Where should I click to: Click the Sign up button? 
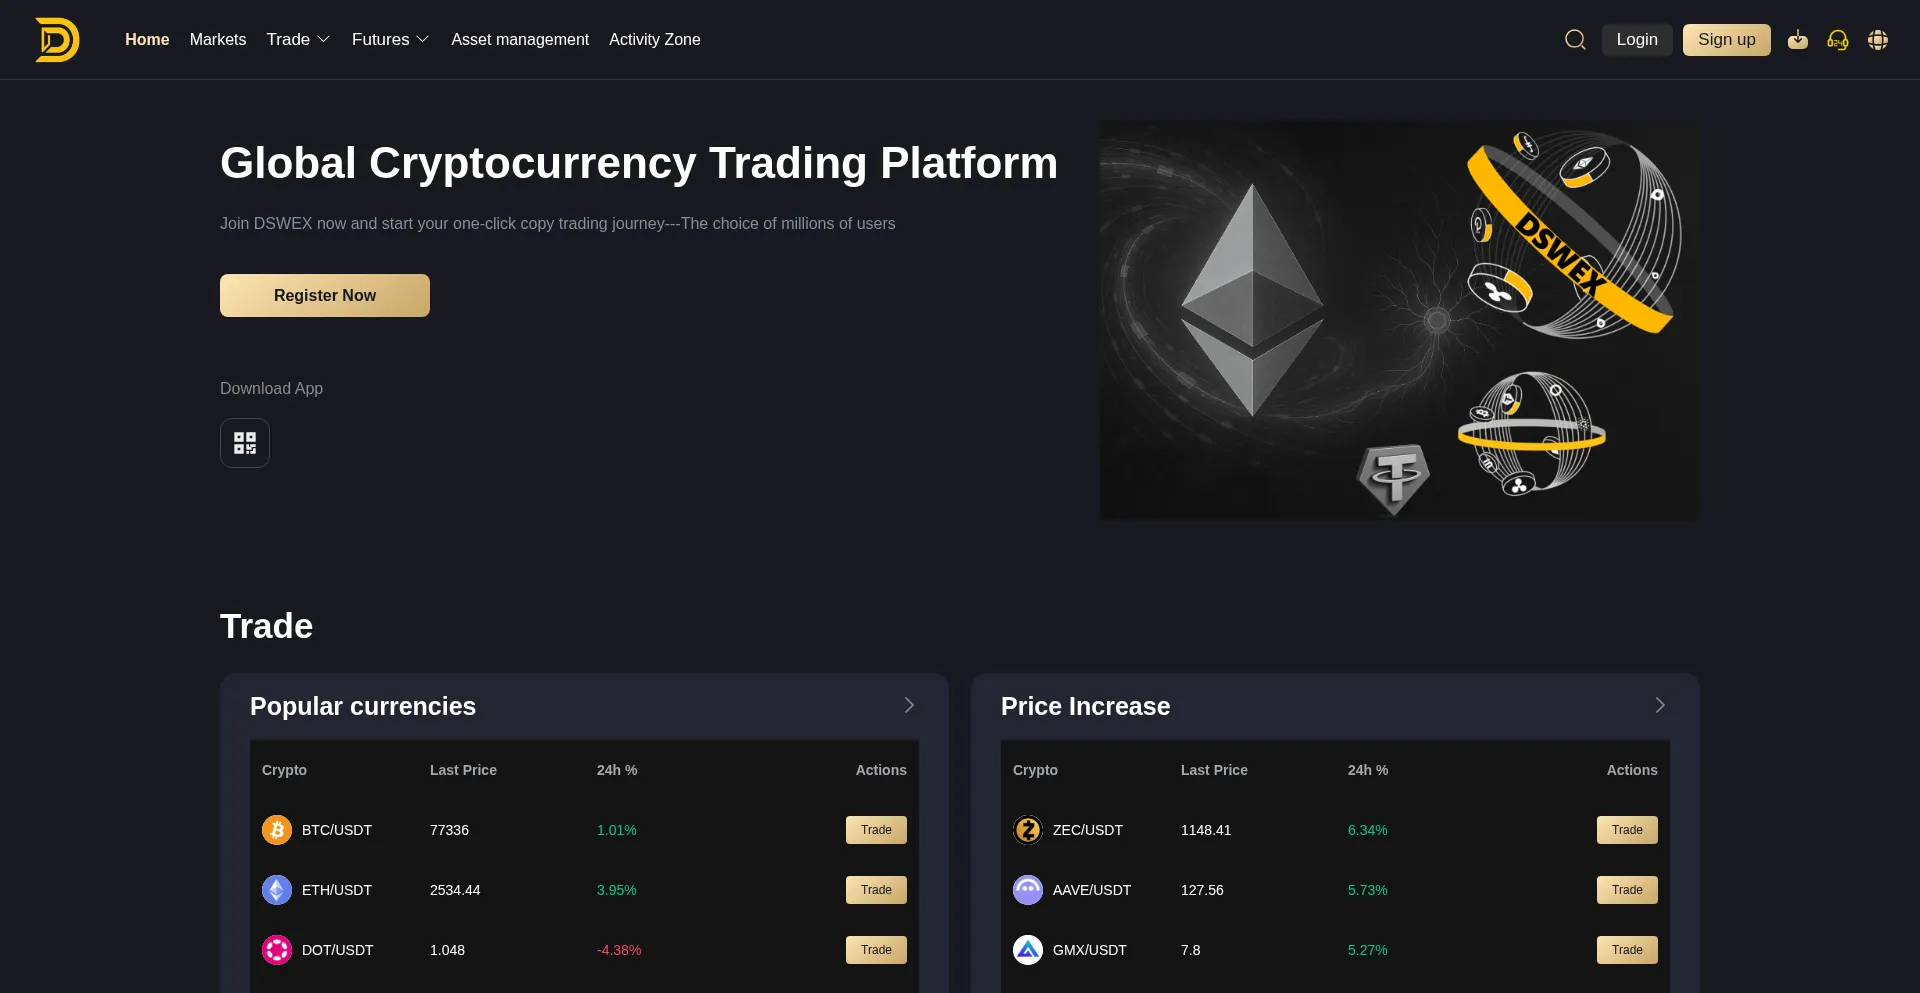pos(1727,40)
